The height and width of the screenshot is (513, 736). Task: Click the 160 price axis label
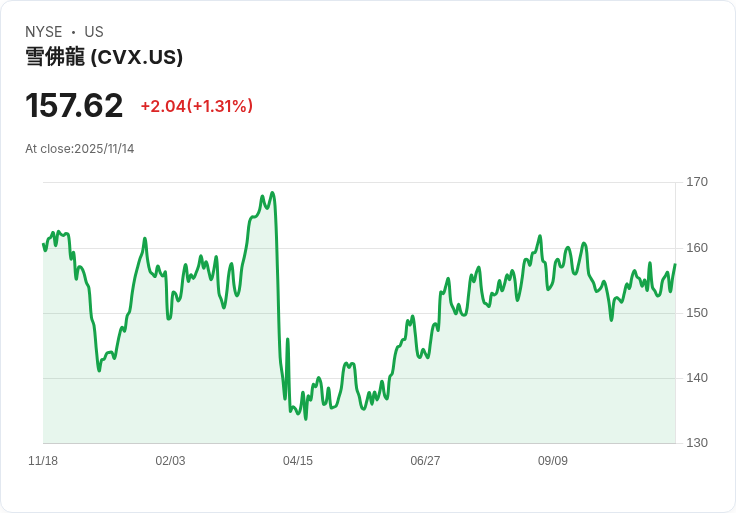point(697,248)
